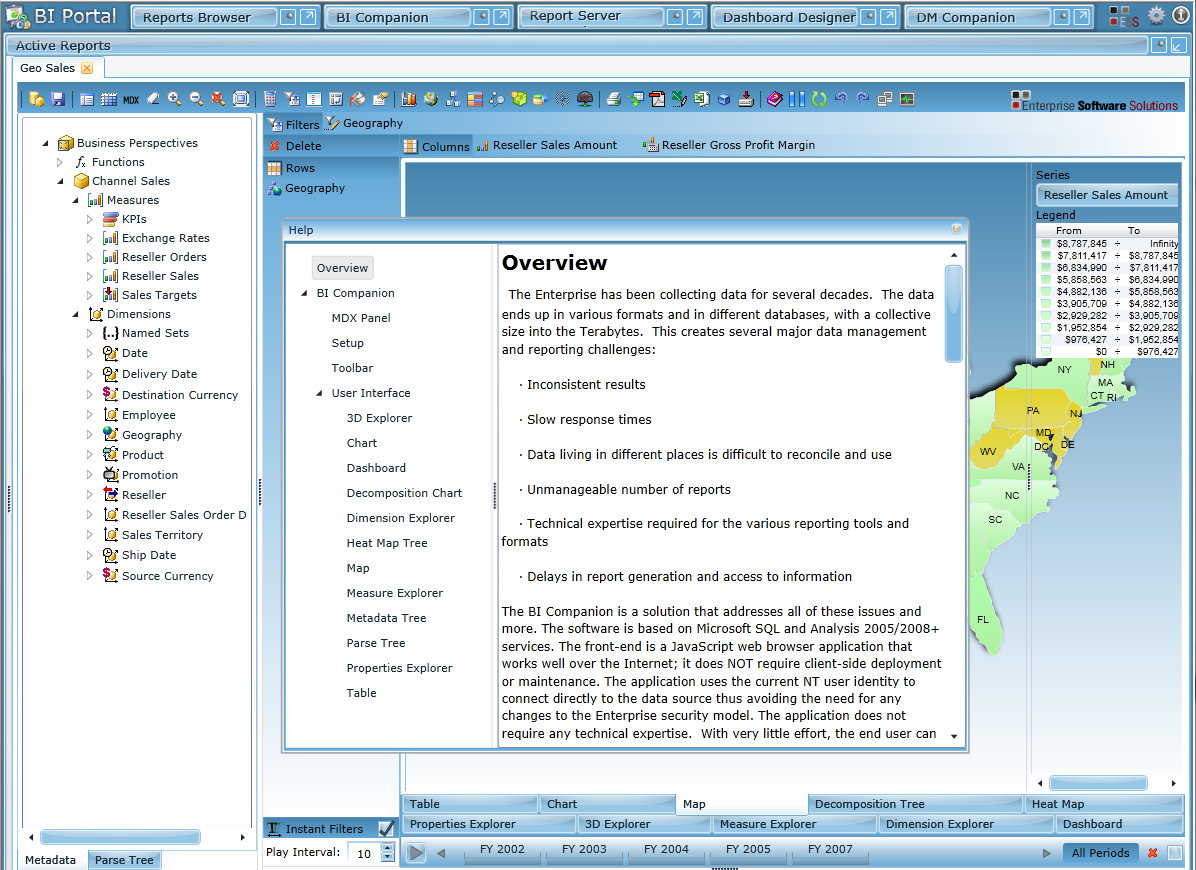
Task: Click the zoom out magnifier icon
Action: coord(197,99)
